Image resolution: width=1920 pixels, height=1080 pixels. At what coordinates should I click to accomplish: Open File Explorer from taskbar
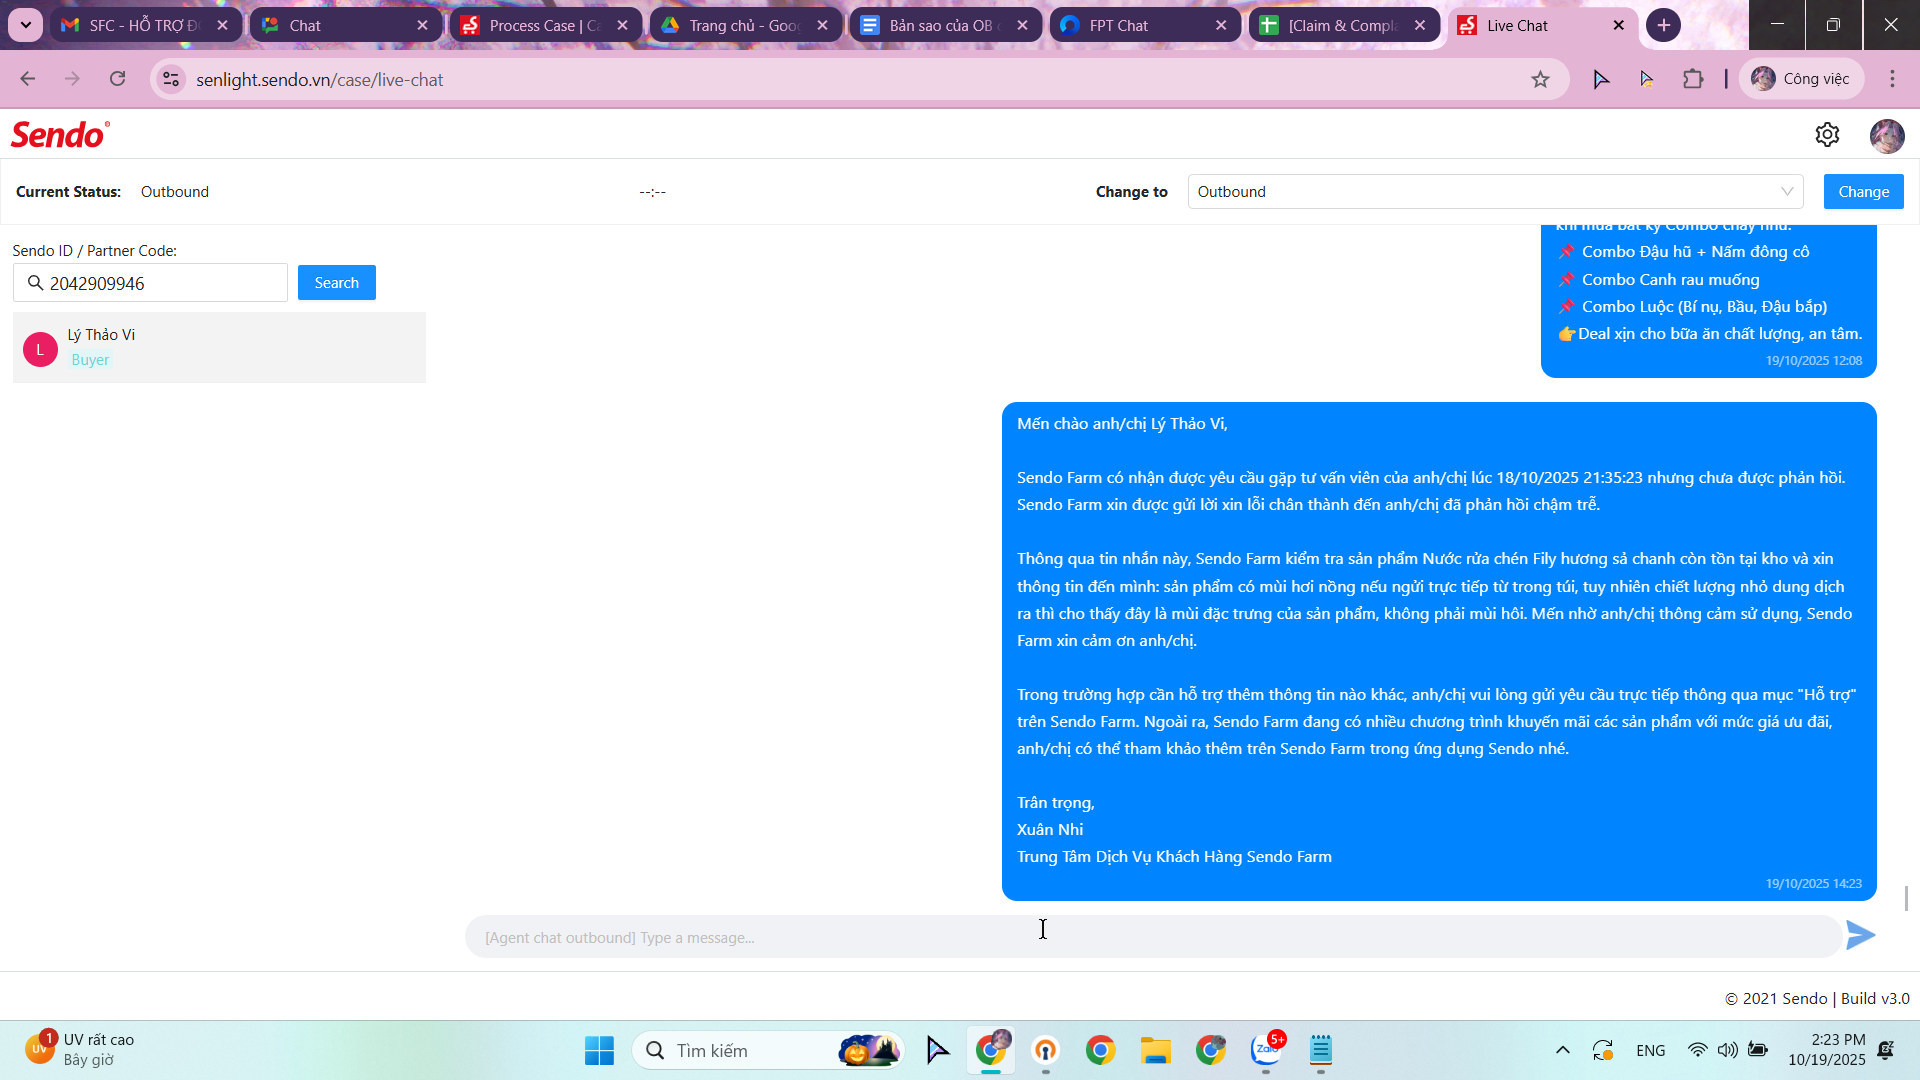(x=1155, y=1050)
